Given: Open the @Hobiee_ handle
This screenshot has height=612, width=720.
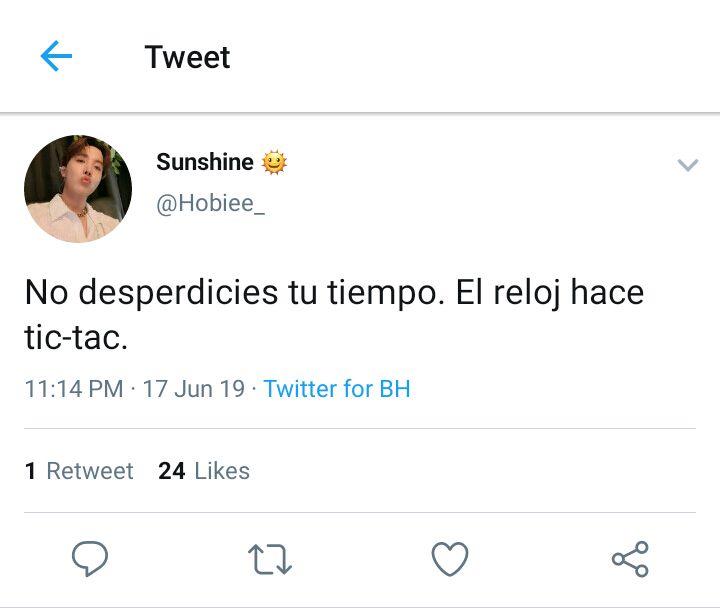Looking at the screenshot, I should 211,203.
